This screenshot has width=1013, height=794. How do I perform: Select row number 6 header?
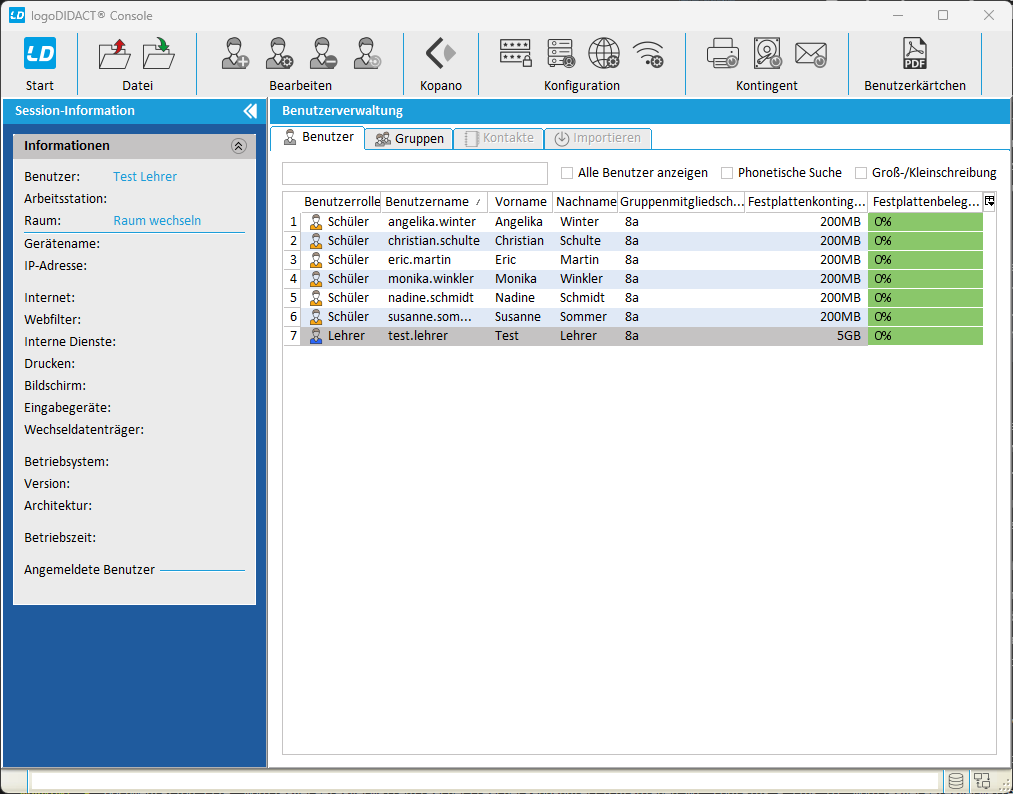pos(293,317)
